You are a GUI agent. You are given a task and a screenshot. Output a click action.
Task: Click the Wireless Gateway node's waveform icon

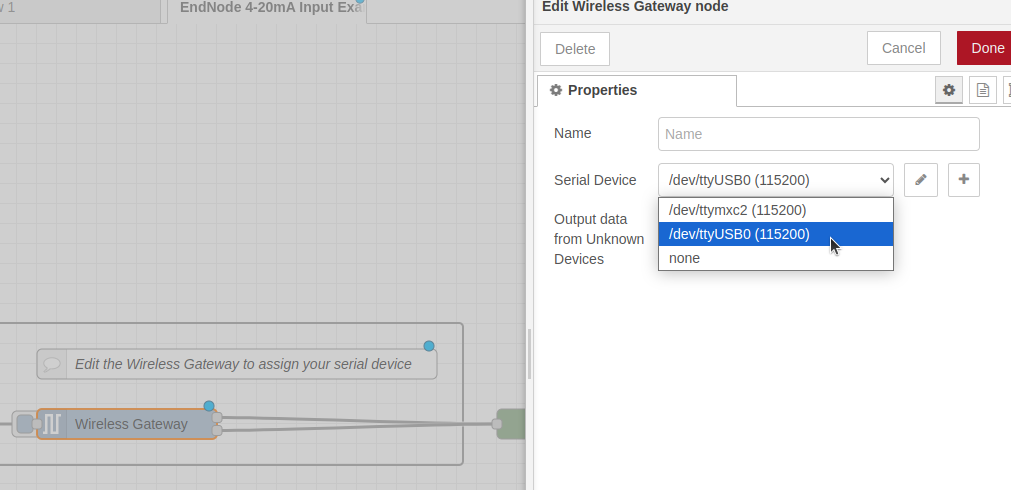tap(52, 424)
